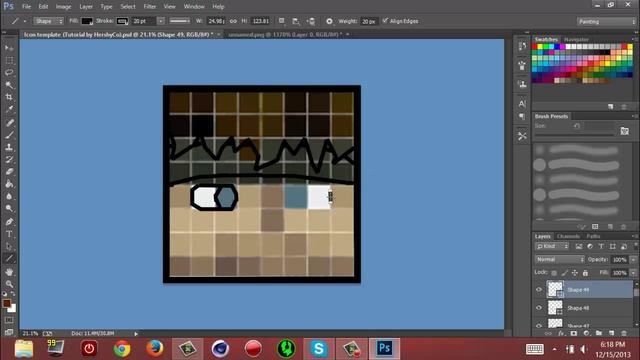This screenshot has width=640, height=360.
Task: Open the Opacity slider dropdown arrow
Action: [x=633, y=260]
